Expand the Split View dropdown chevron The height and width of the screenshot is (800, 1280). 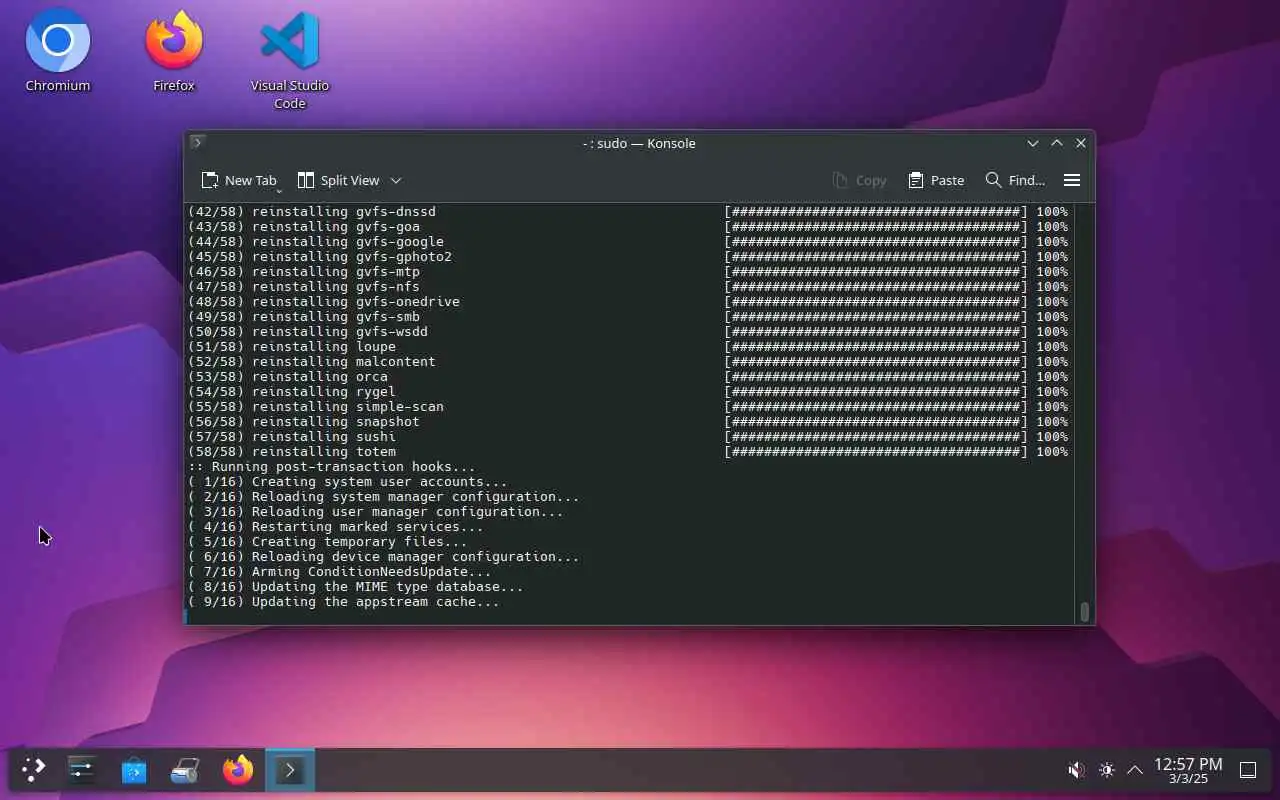tap(396, 180)
